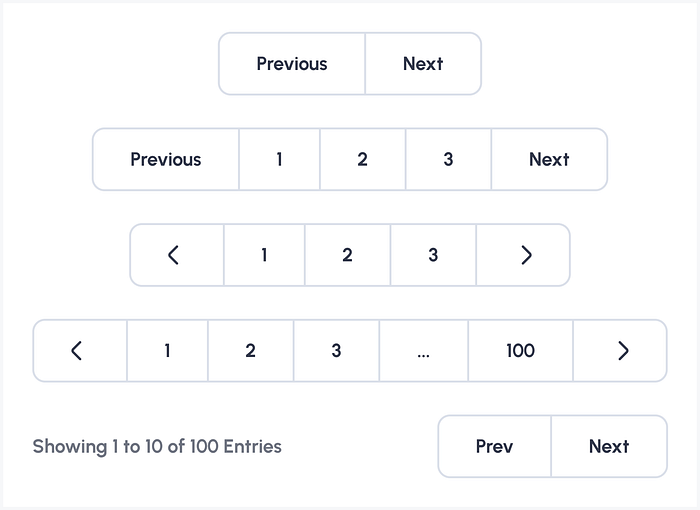
Task: Select page 3 before the ellipsis
Action: tap(337, 351)
